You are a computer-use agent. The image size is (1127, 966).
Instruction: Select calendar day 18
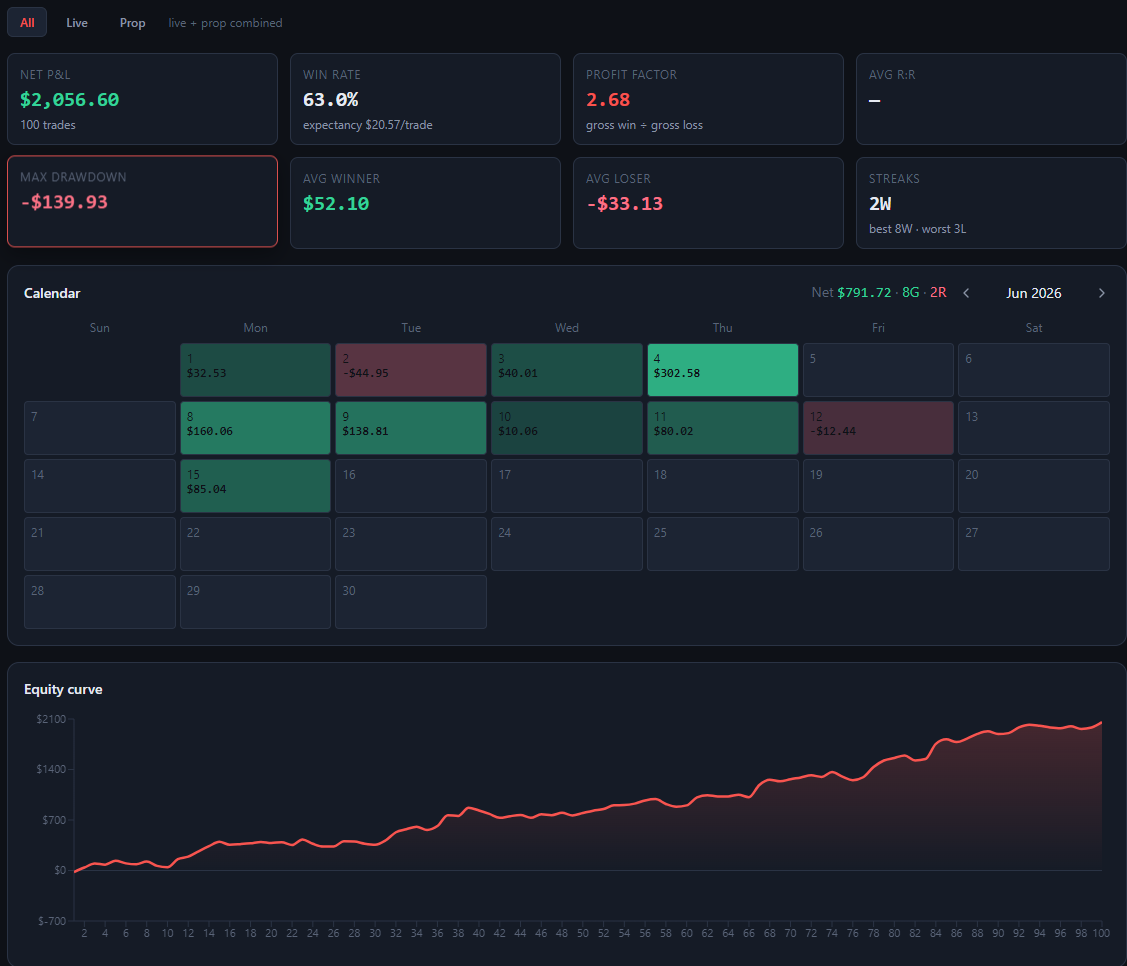[722, 486]
